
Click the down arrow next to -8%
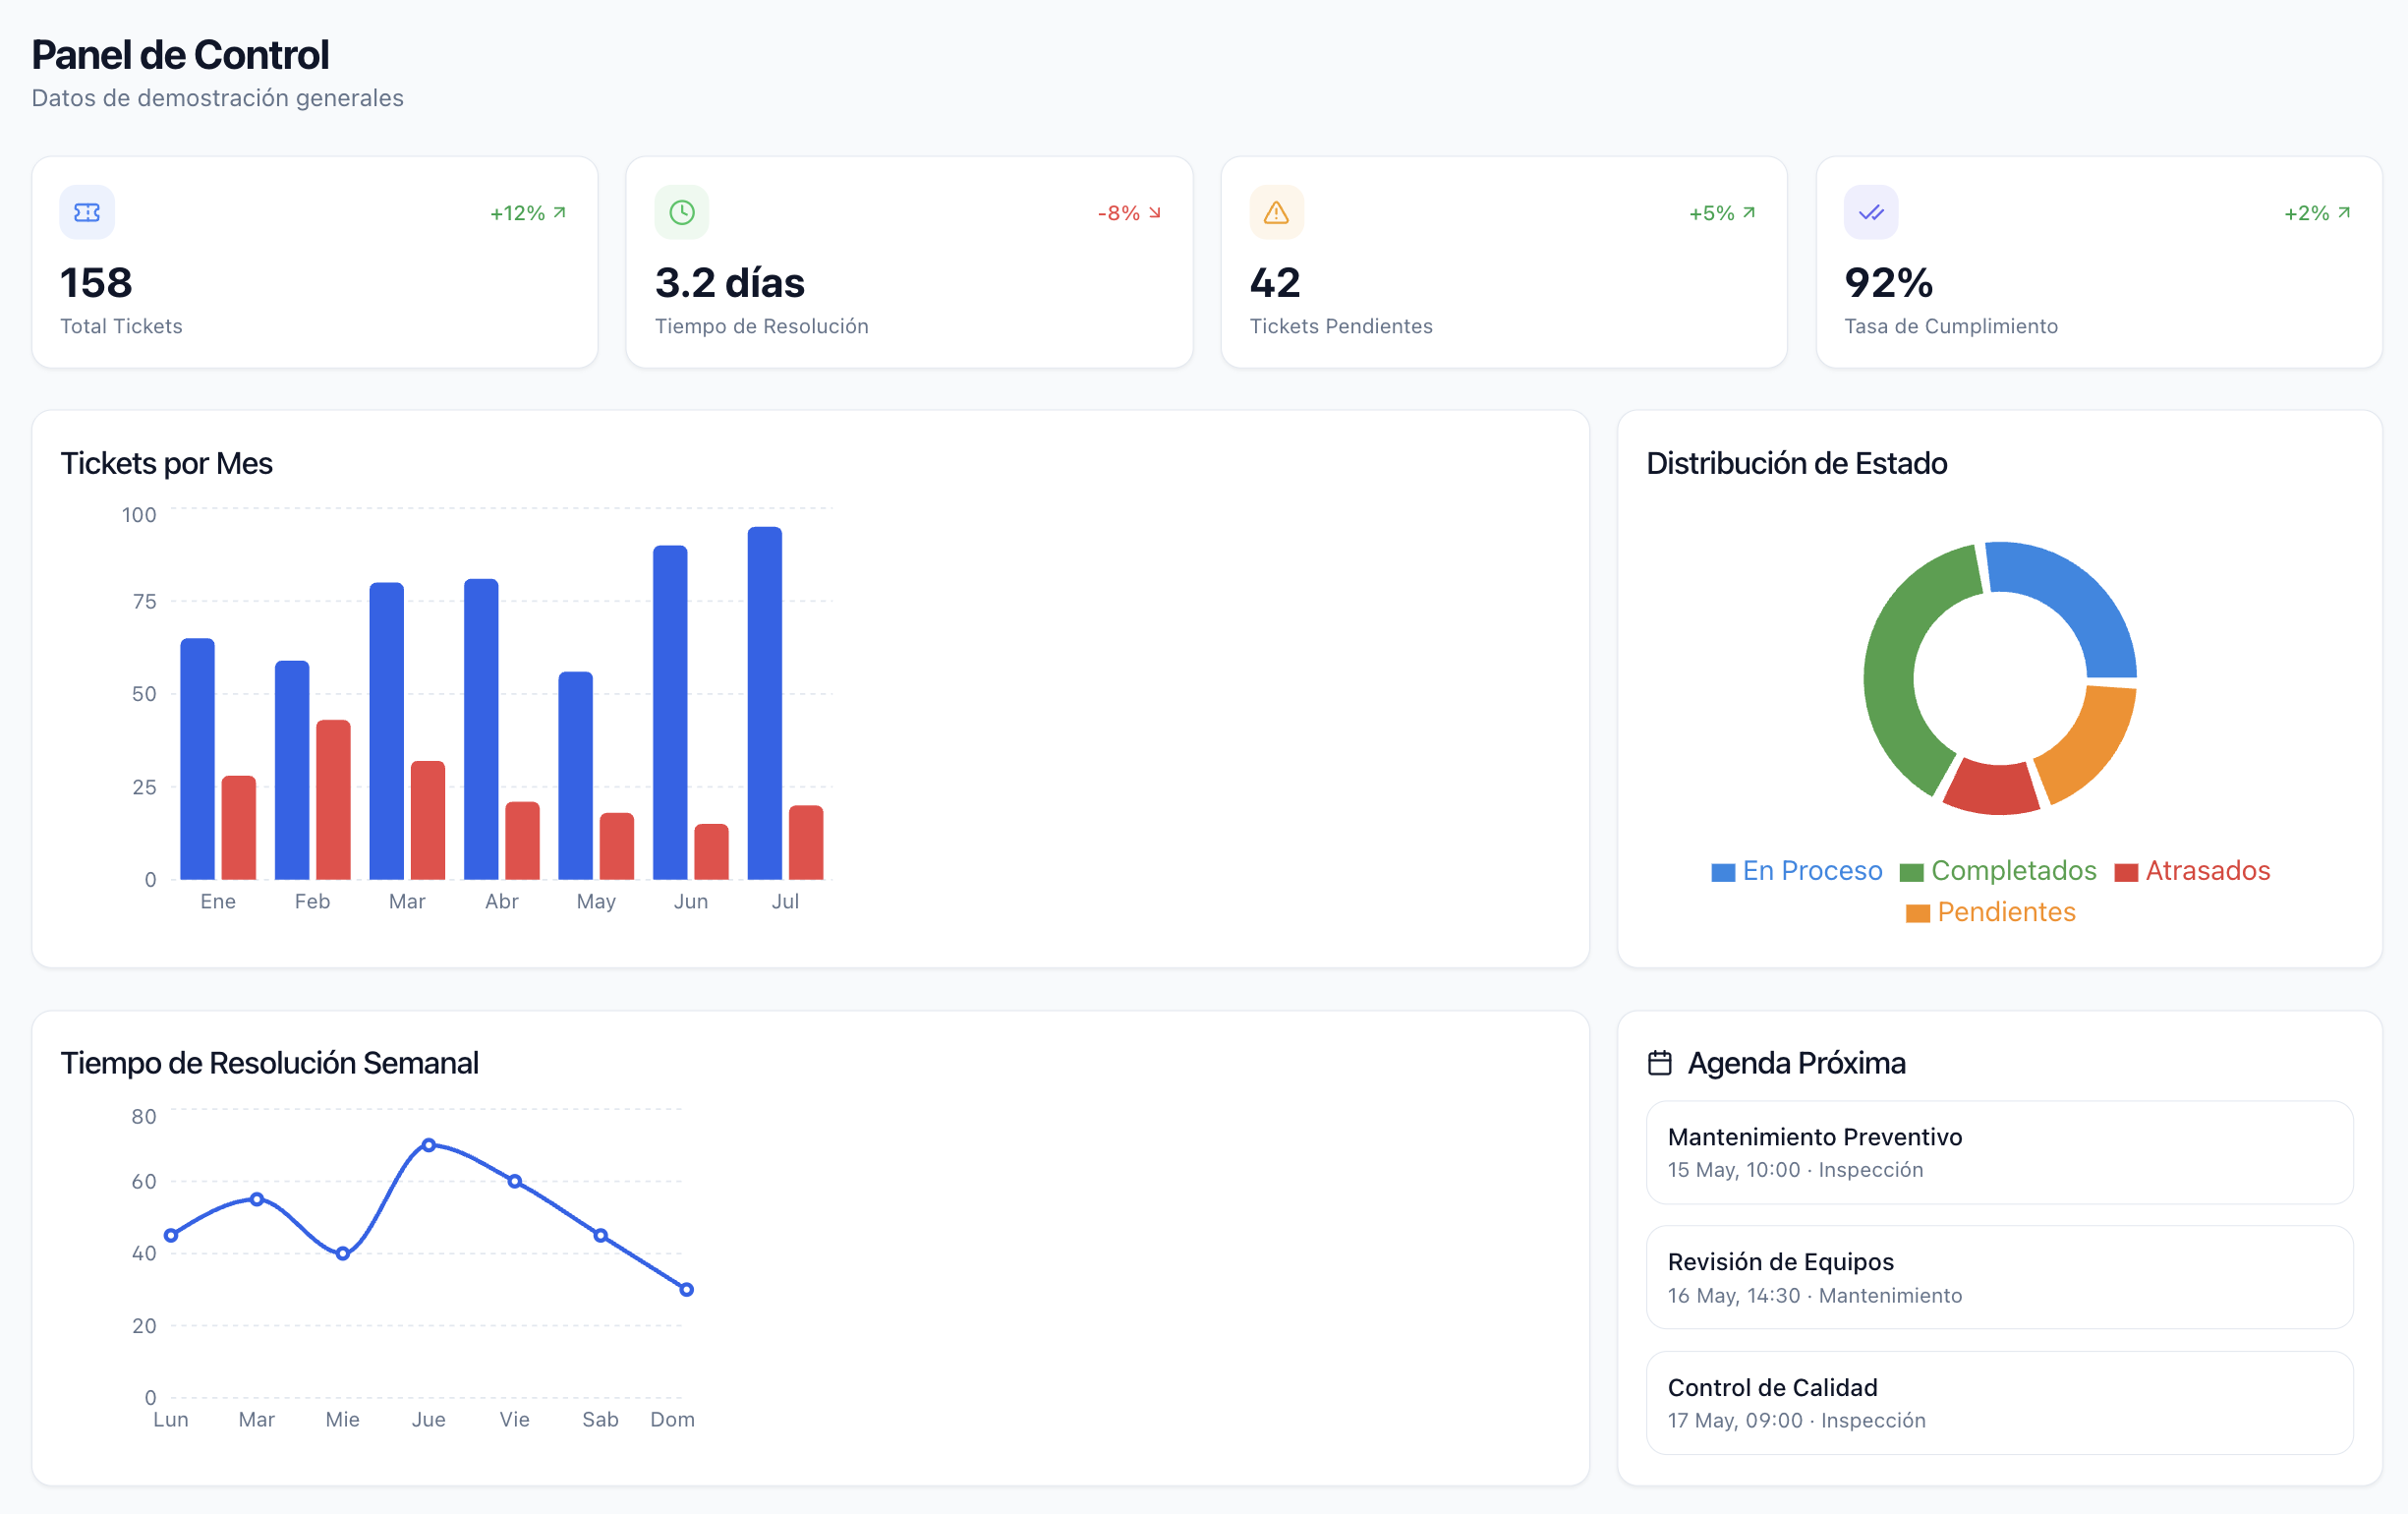(x=1155, y=212)
